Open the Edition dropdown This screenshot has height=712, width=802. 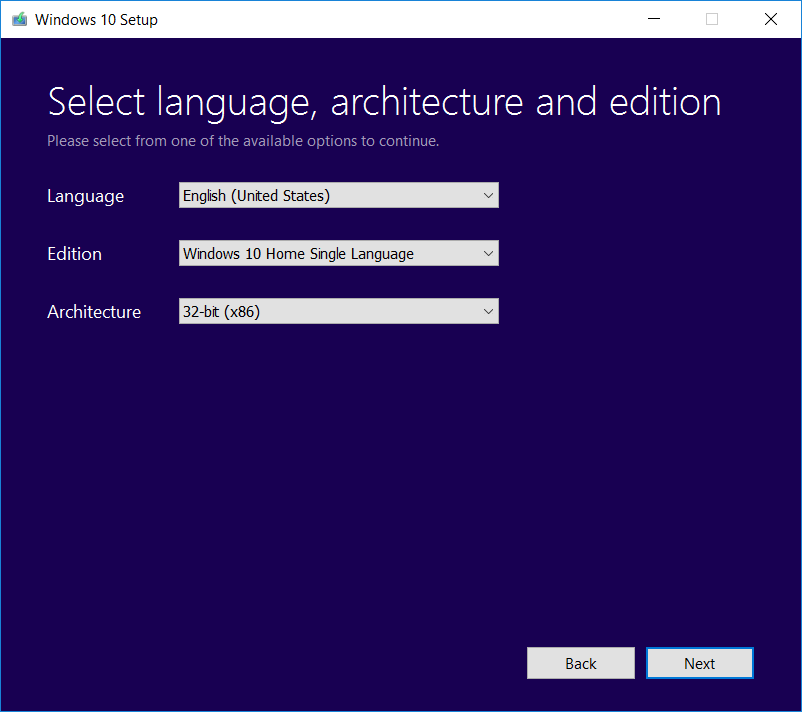(x=339, y=253)
